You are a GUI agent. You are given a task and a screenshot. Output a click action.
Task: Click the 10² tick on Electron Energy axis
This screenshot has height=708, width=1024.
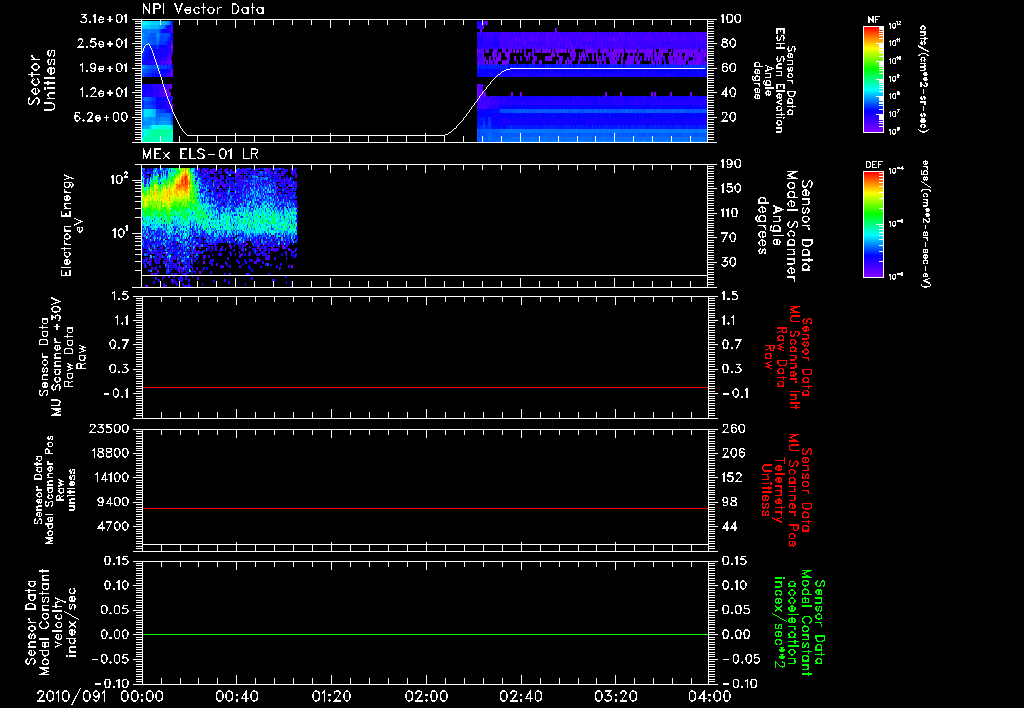click(x=118, y=178)
